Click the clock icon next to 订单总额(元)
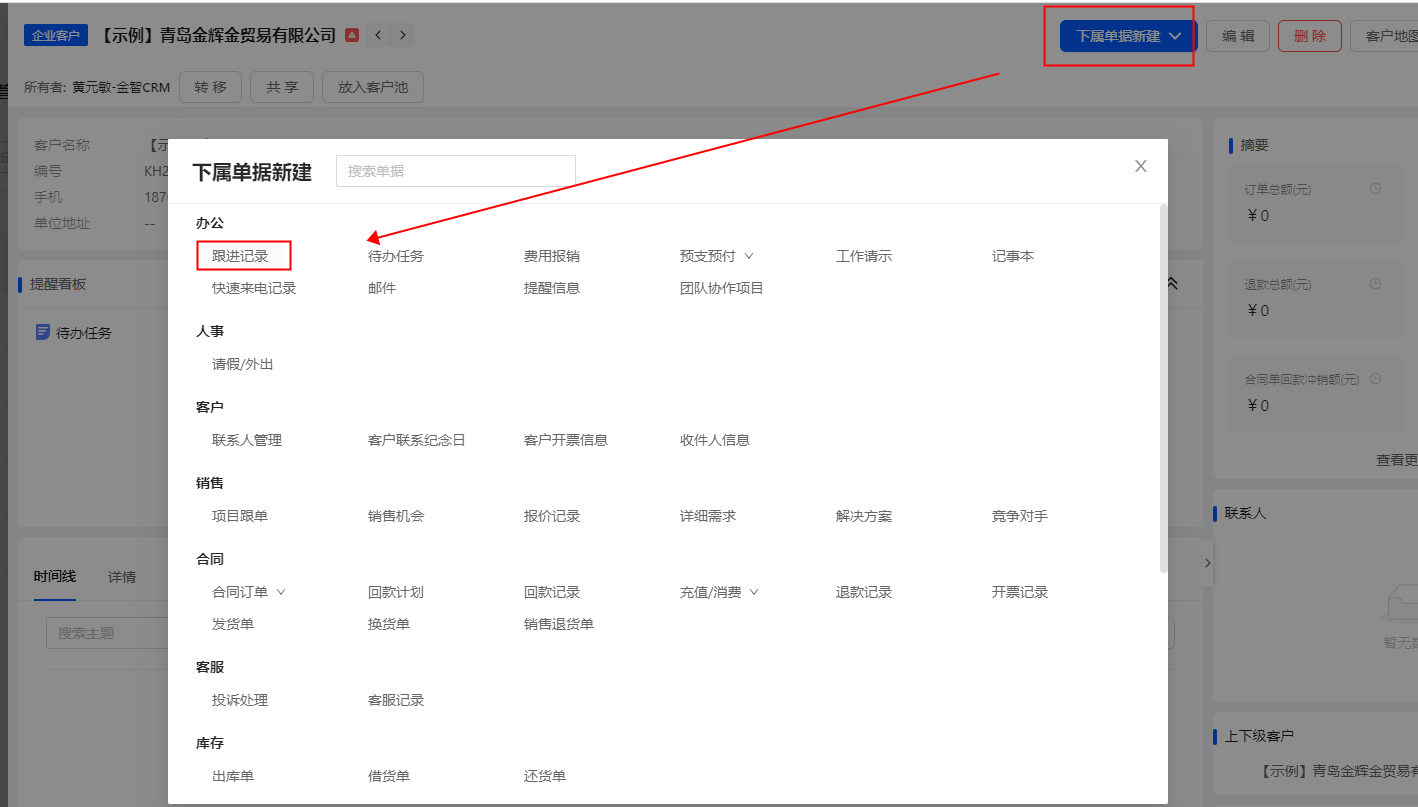This screenshot has height=807, width=1418. coord(1375,189)
